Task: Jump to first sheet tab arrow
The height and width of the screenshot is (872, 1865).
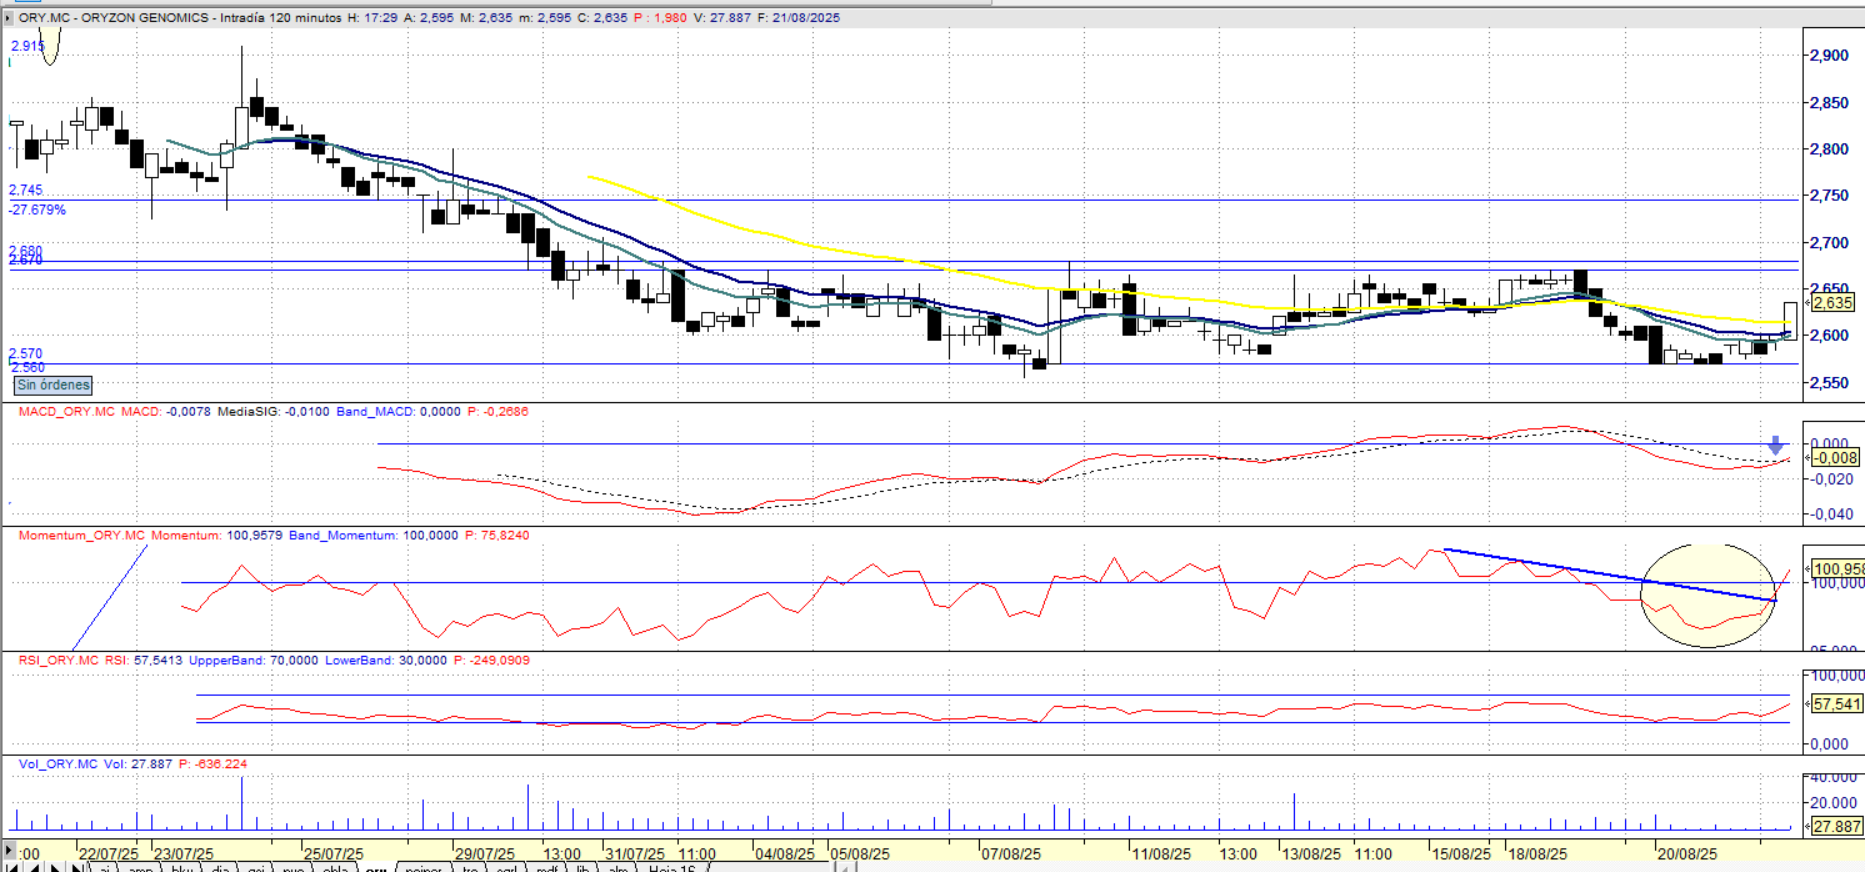Action: (x=12, y=867)
